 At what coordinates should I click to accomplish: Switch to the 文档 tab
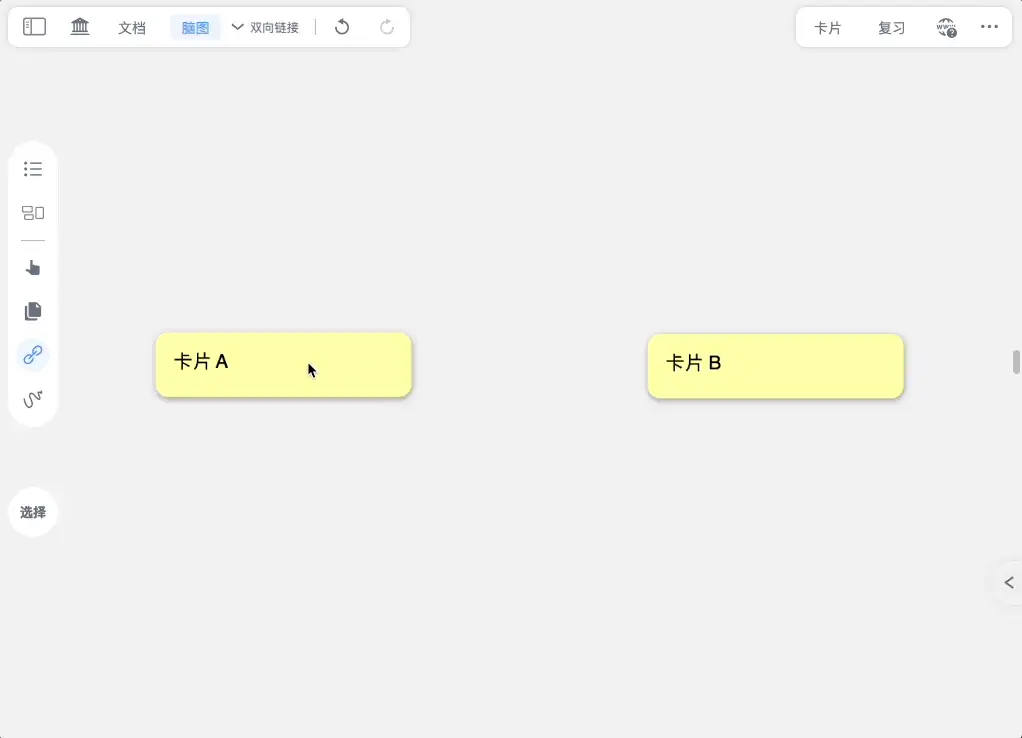[x=132, y=27]
